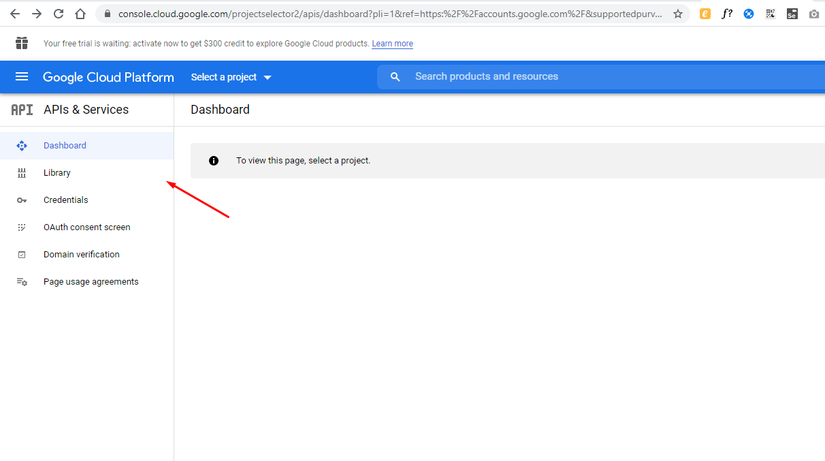The height and width of the screenshot is (461, 825).
Task: Click the 'Your free trial is waiting' banner text
Action: (206, 44)
